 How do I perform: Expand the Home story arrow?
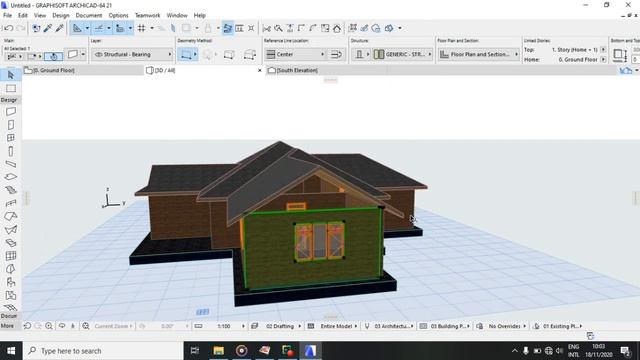pos(603,60)
